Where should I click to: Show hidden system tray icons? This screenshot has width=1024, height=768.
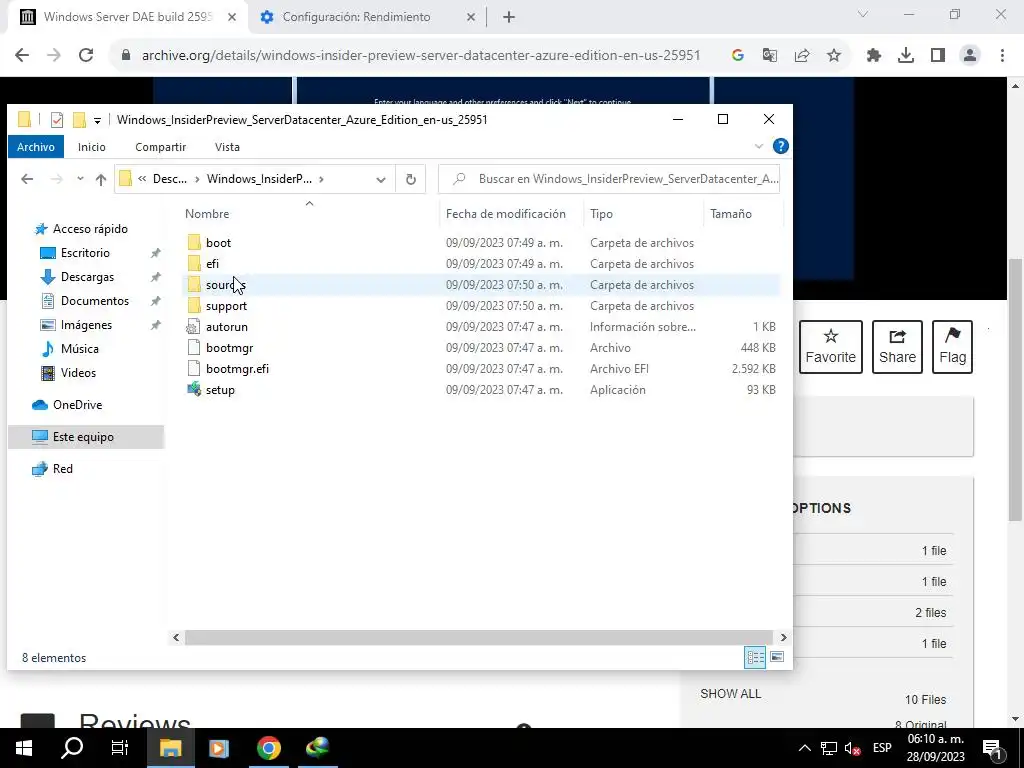tap(805, 749)
